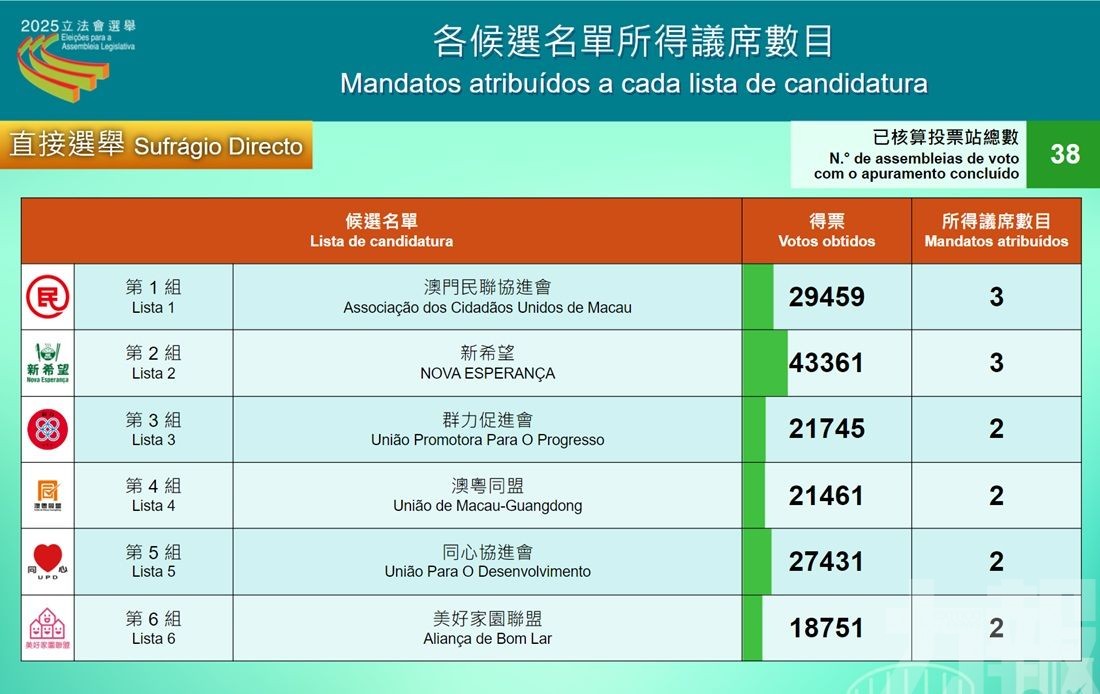
Task: Click União Para O Desenvolvimento list name
Action: pos(488,571)
